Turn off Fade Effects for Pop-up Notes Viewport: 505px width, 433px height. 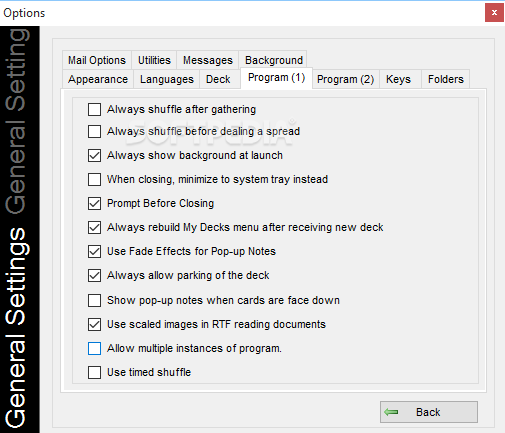(x=94, y=251)
